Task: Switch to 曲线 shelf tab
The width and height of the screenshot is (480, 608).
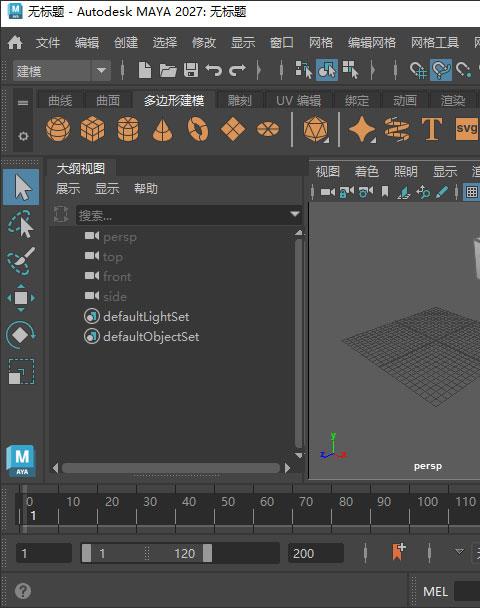Action: tap(60, 101)
